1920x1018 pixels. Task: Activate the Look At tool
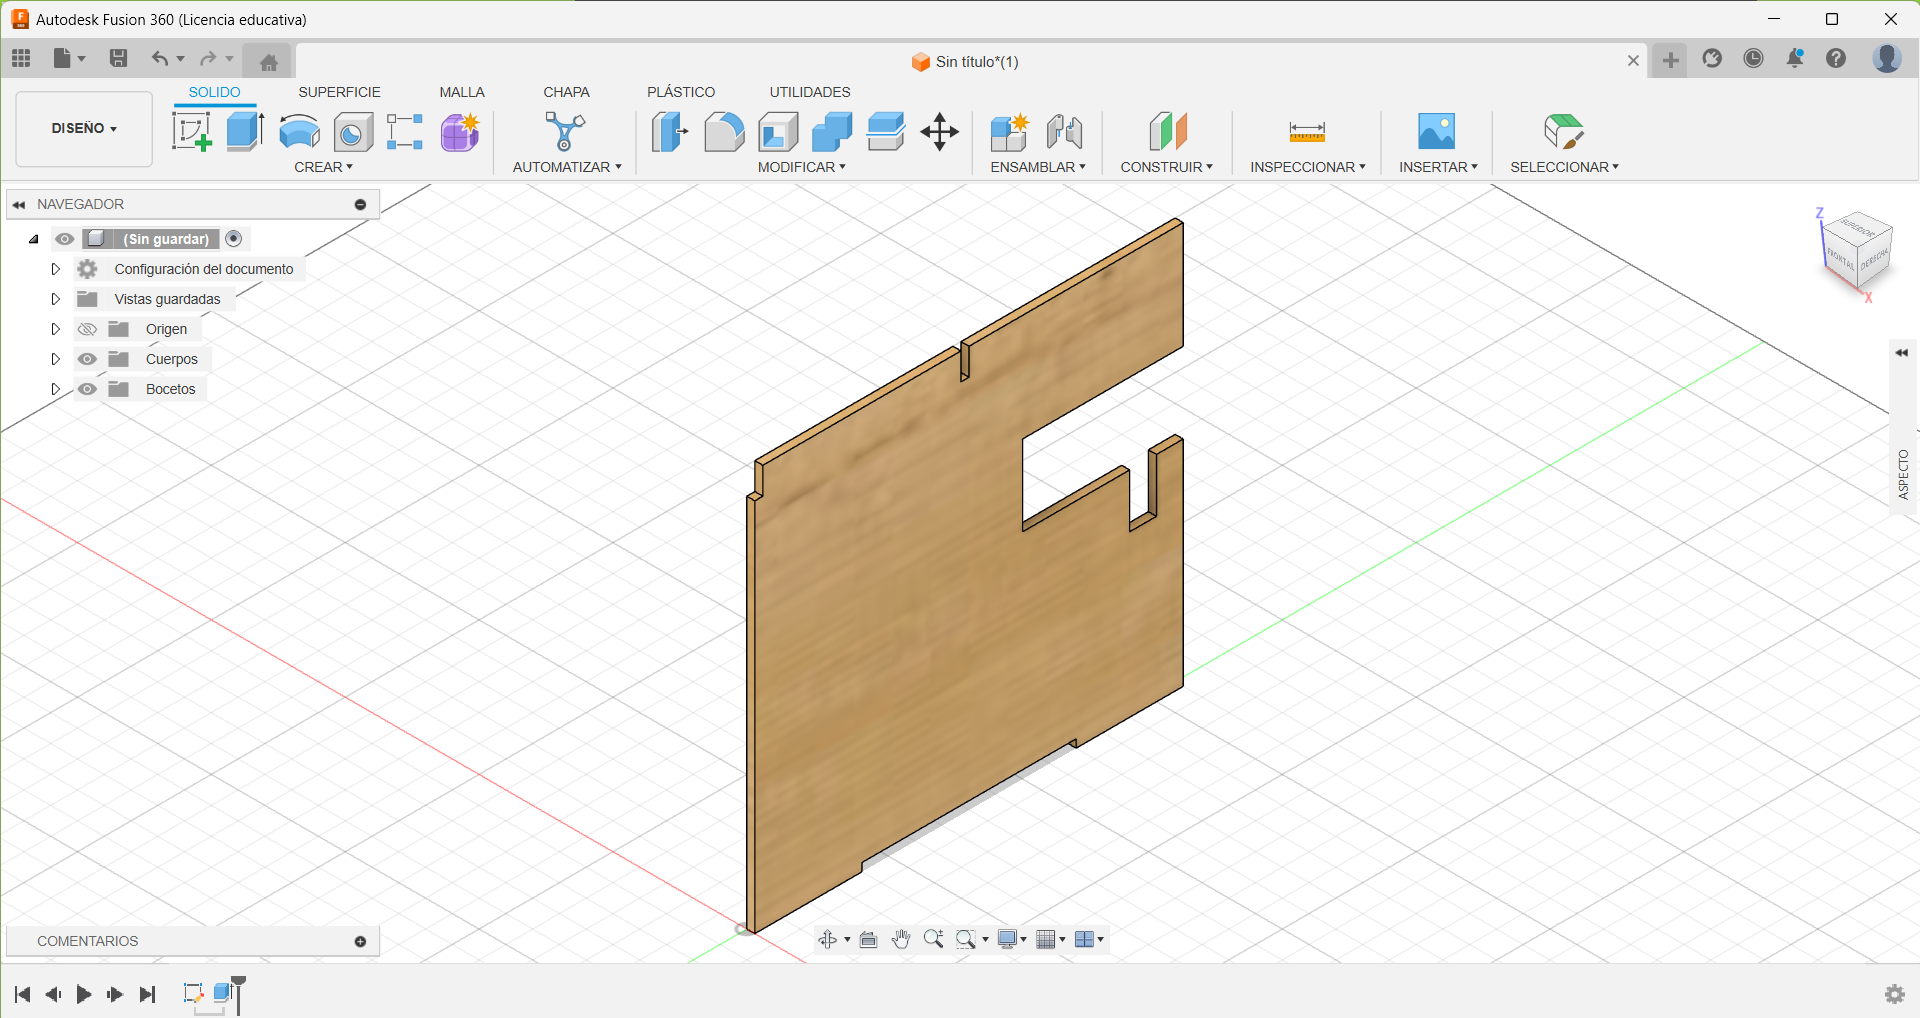click(x=869, y=939)
